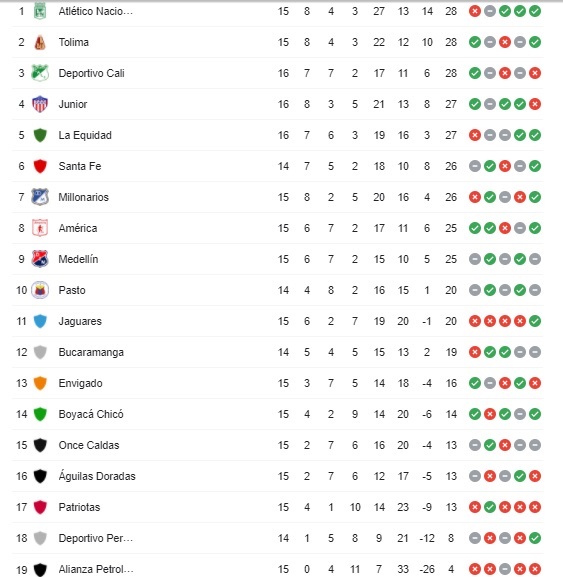Select the Medellín club badge
Viewport: 563px width, 577px height.
point(40,259)
